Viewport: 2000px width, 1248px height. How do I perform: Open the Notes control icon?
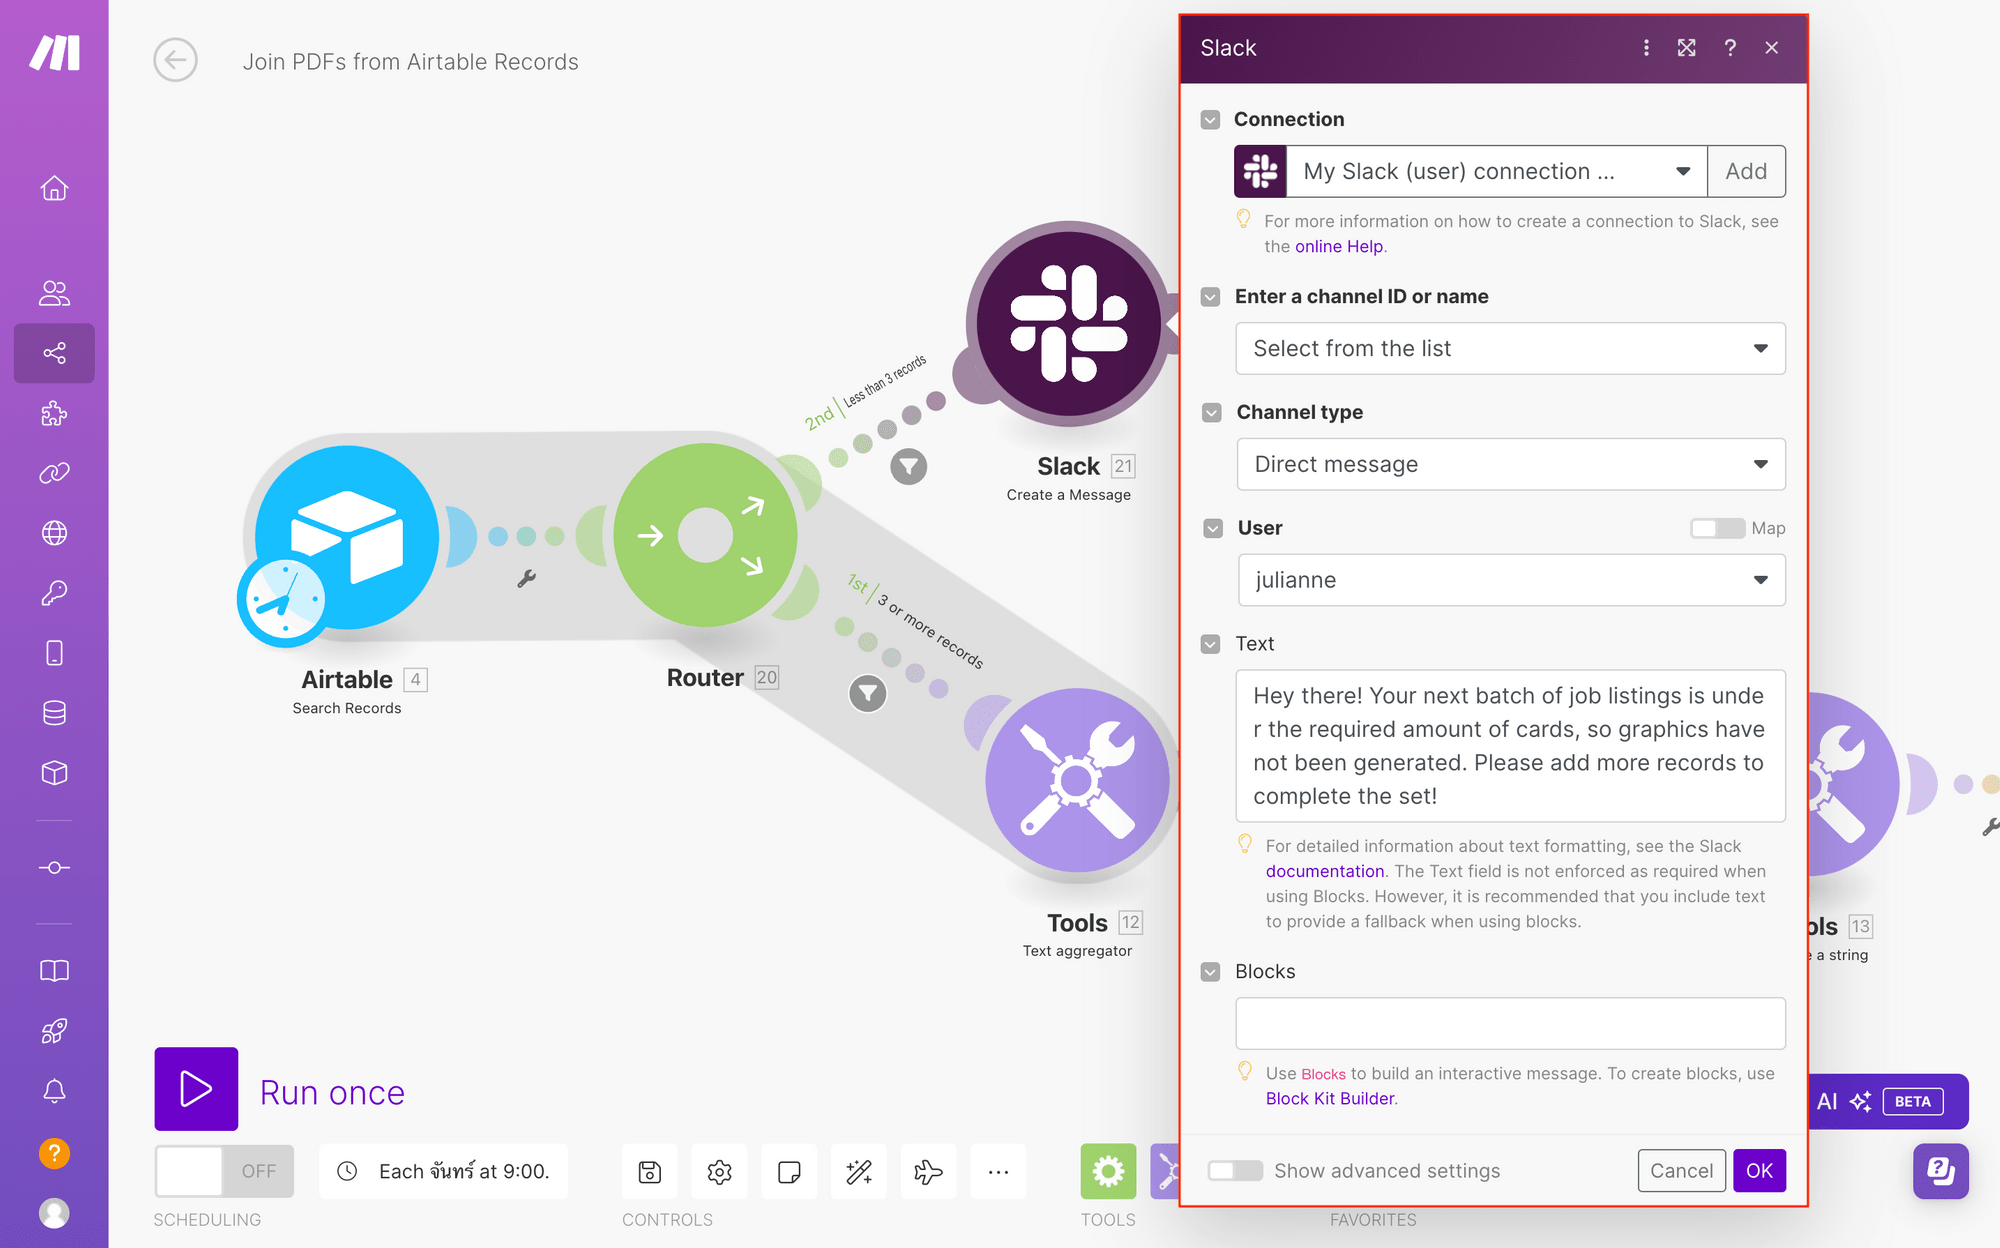click(x=789, y=1171)
